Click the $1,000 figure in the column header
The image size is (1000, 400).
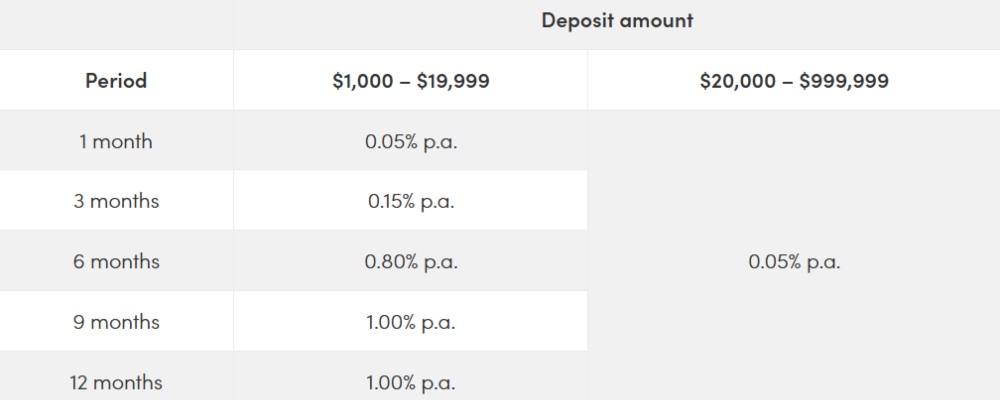363,81
